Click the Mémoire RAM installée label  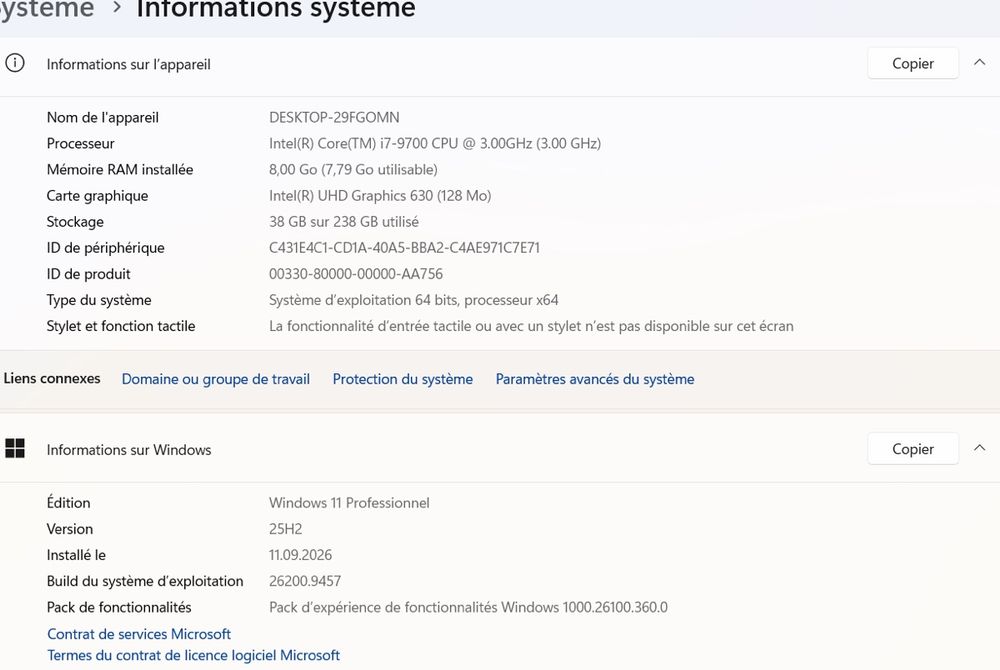(120, 170)
